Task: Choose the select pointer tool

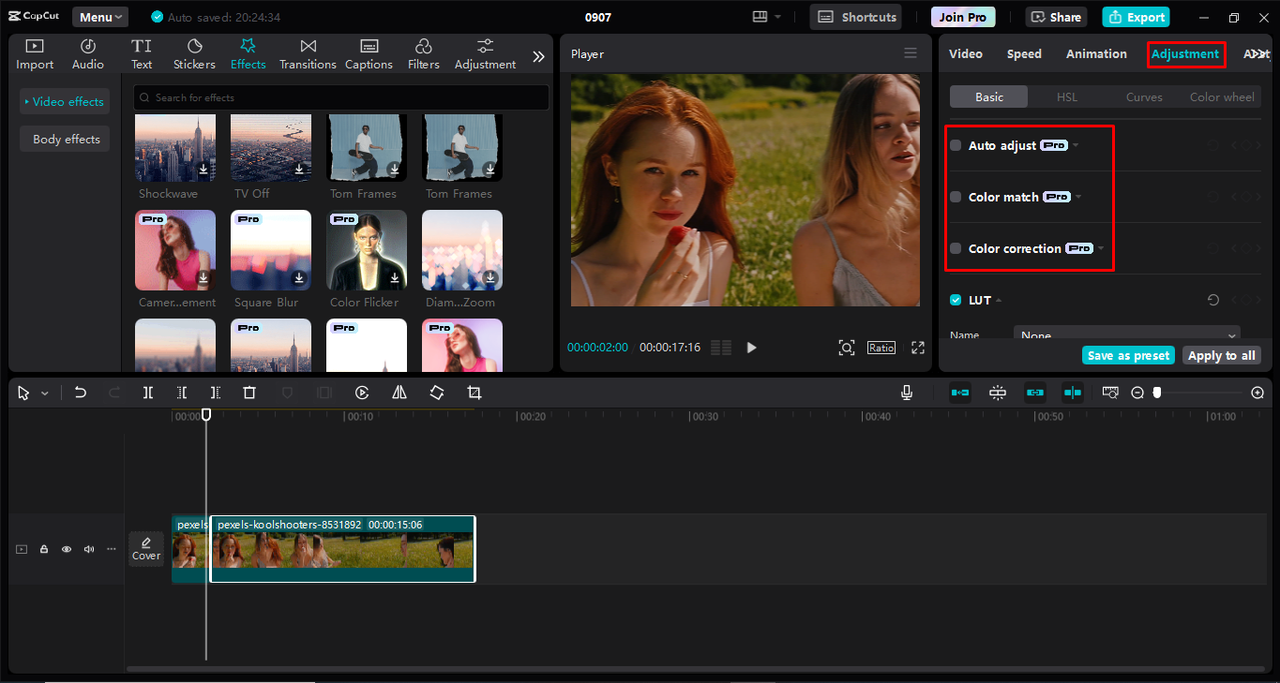Action: click(x=24, y=393)
